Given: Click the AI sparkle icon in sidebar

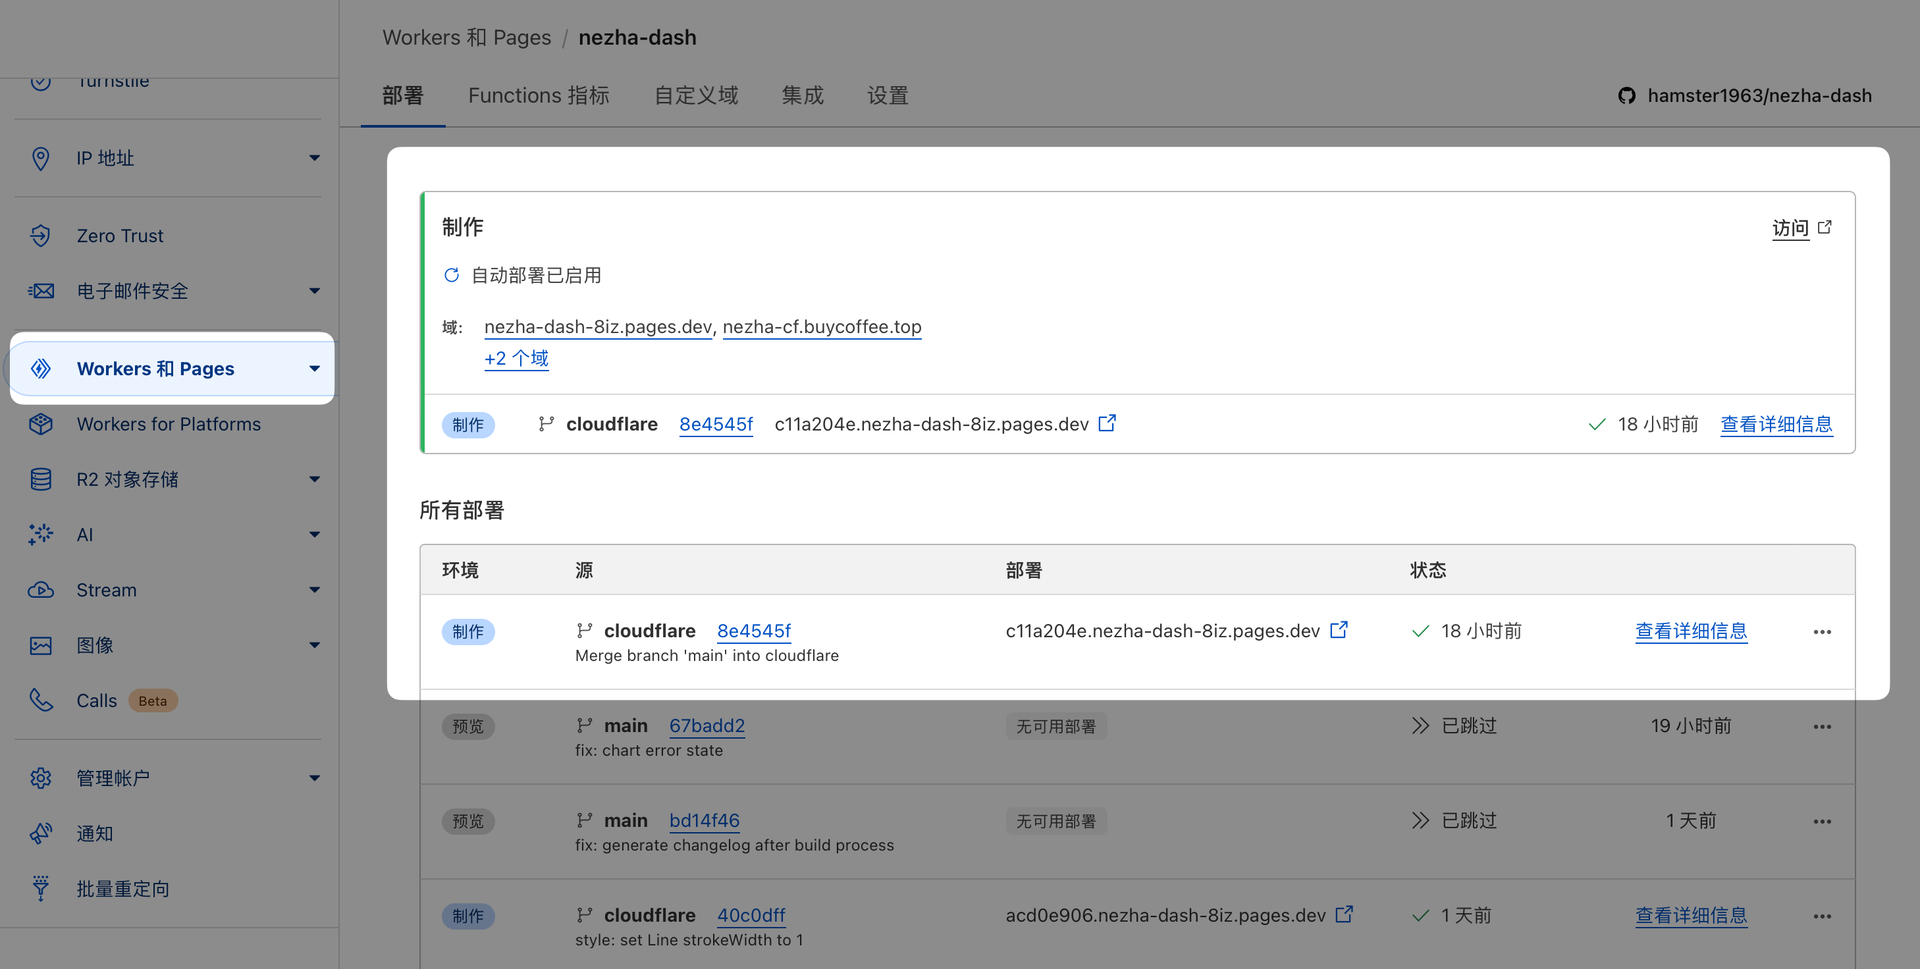Looking at the screenshot, I should point(40,535).
